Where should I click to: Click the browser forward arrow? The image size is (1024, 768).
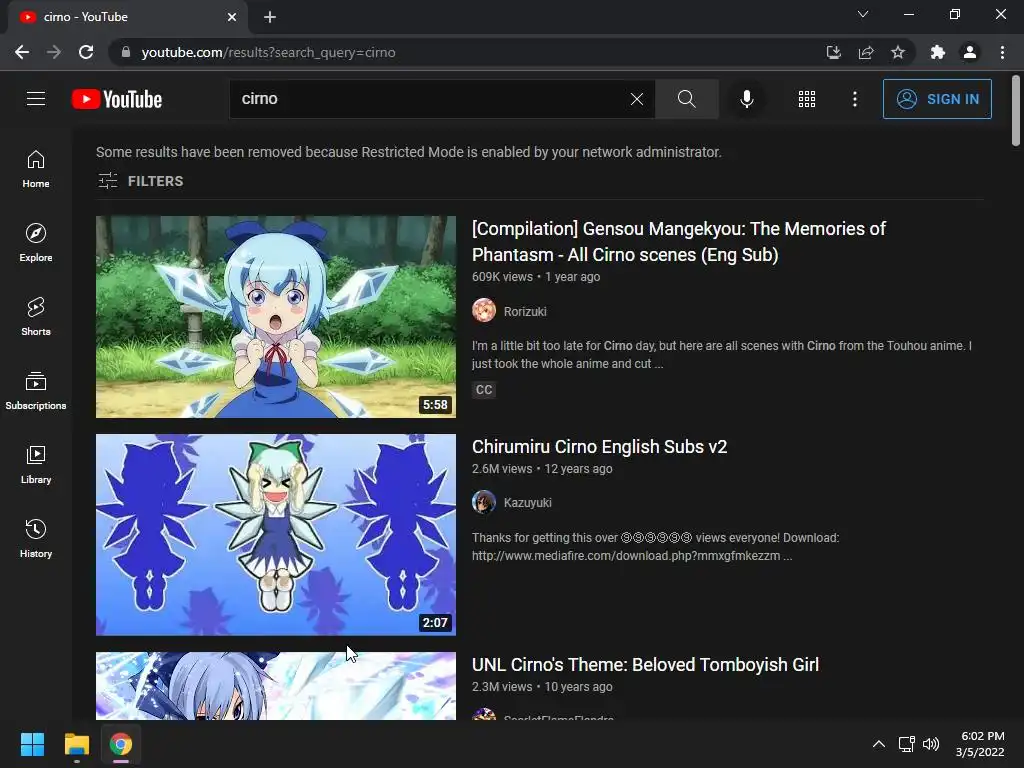pyautogui.click(x=54, y=52)
